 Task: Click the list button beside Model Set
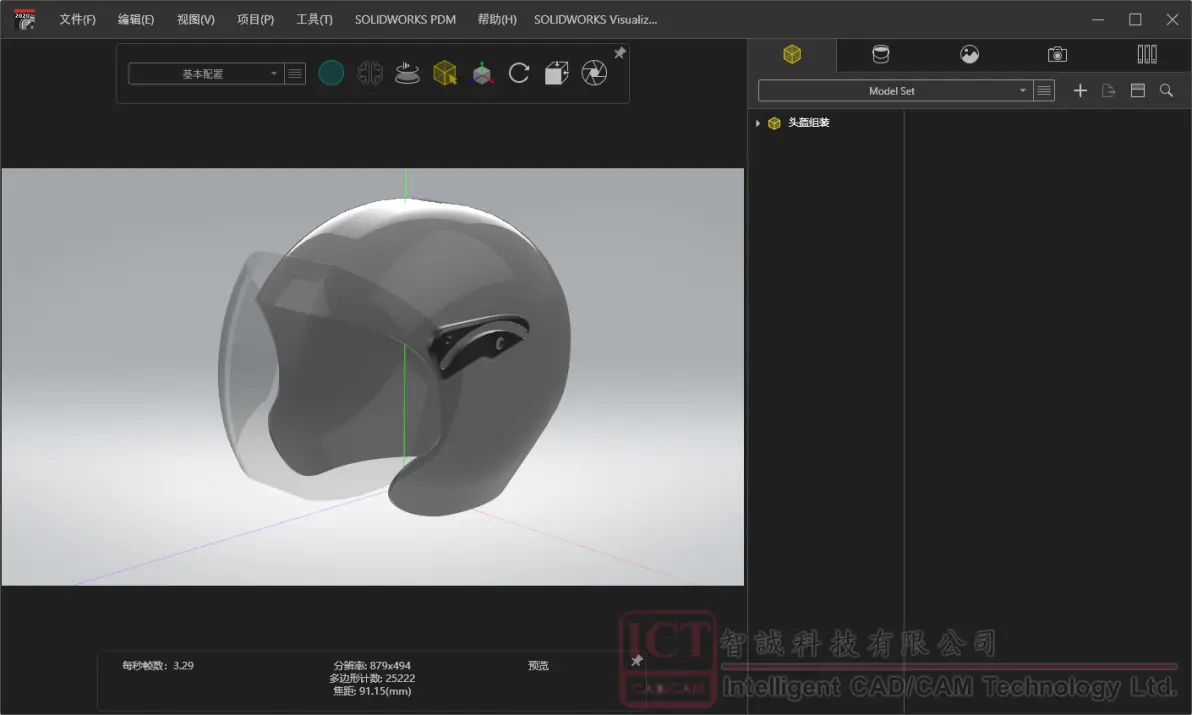(1044, 91)
